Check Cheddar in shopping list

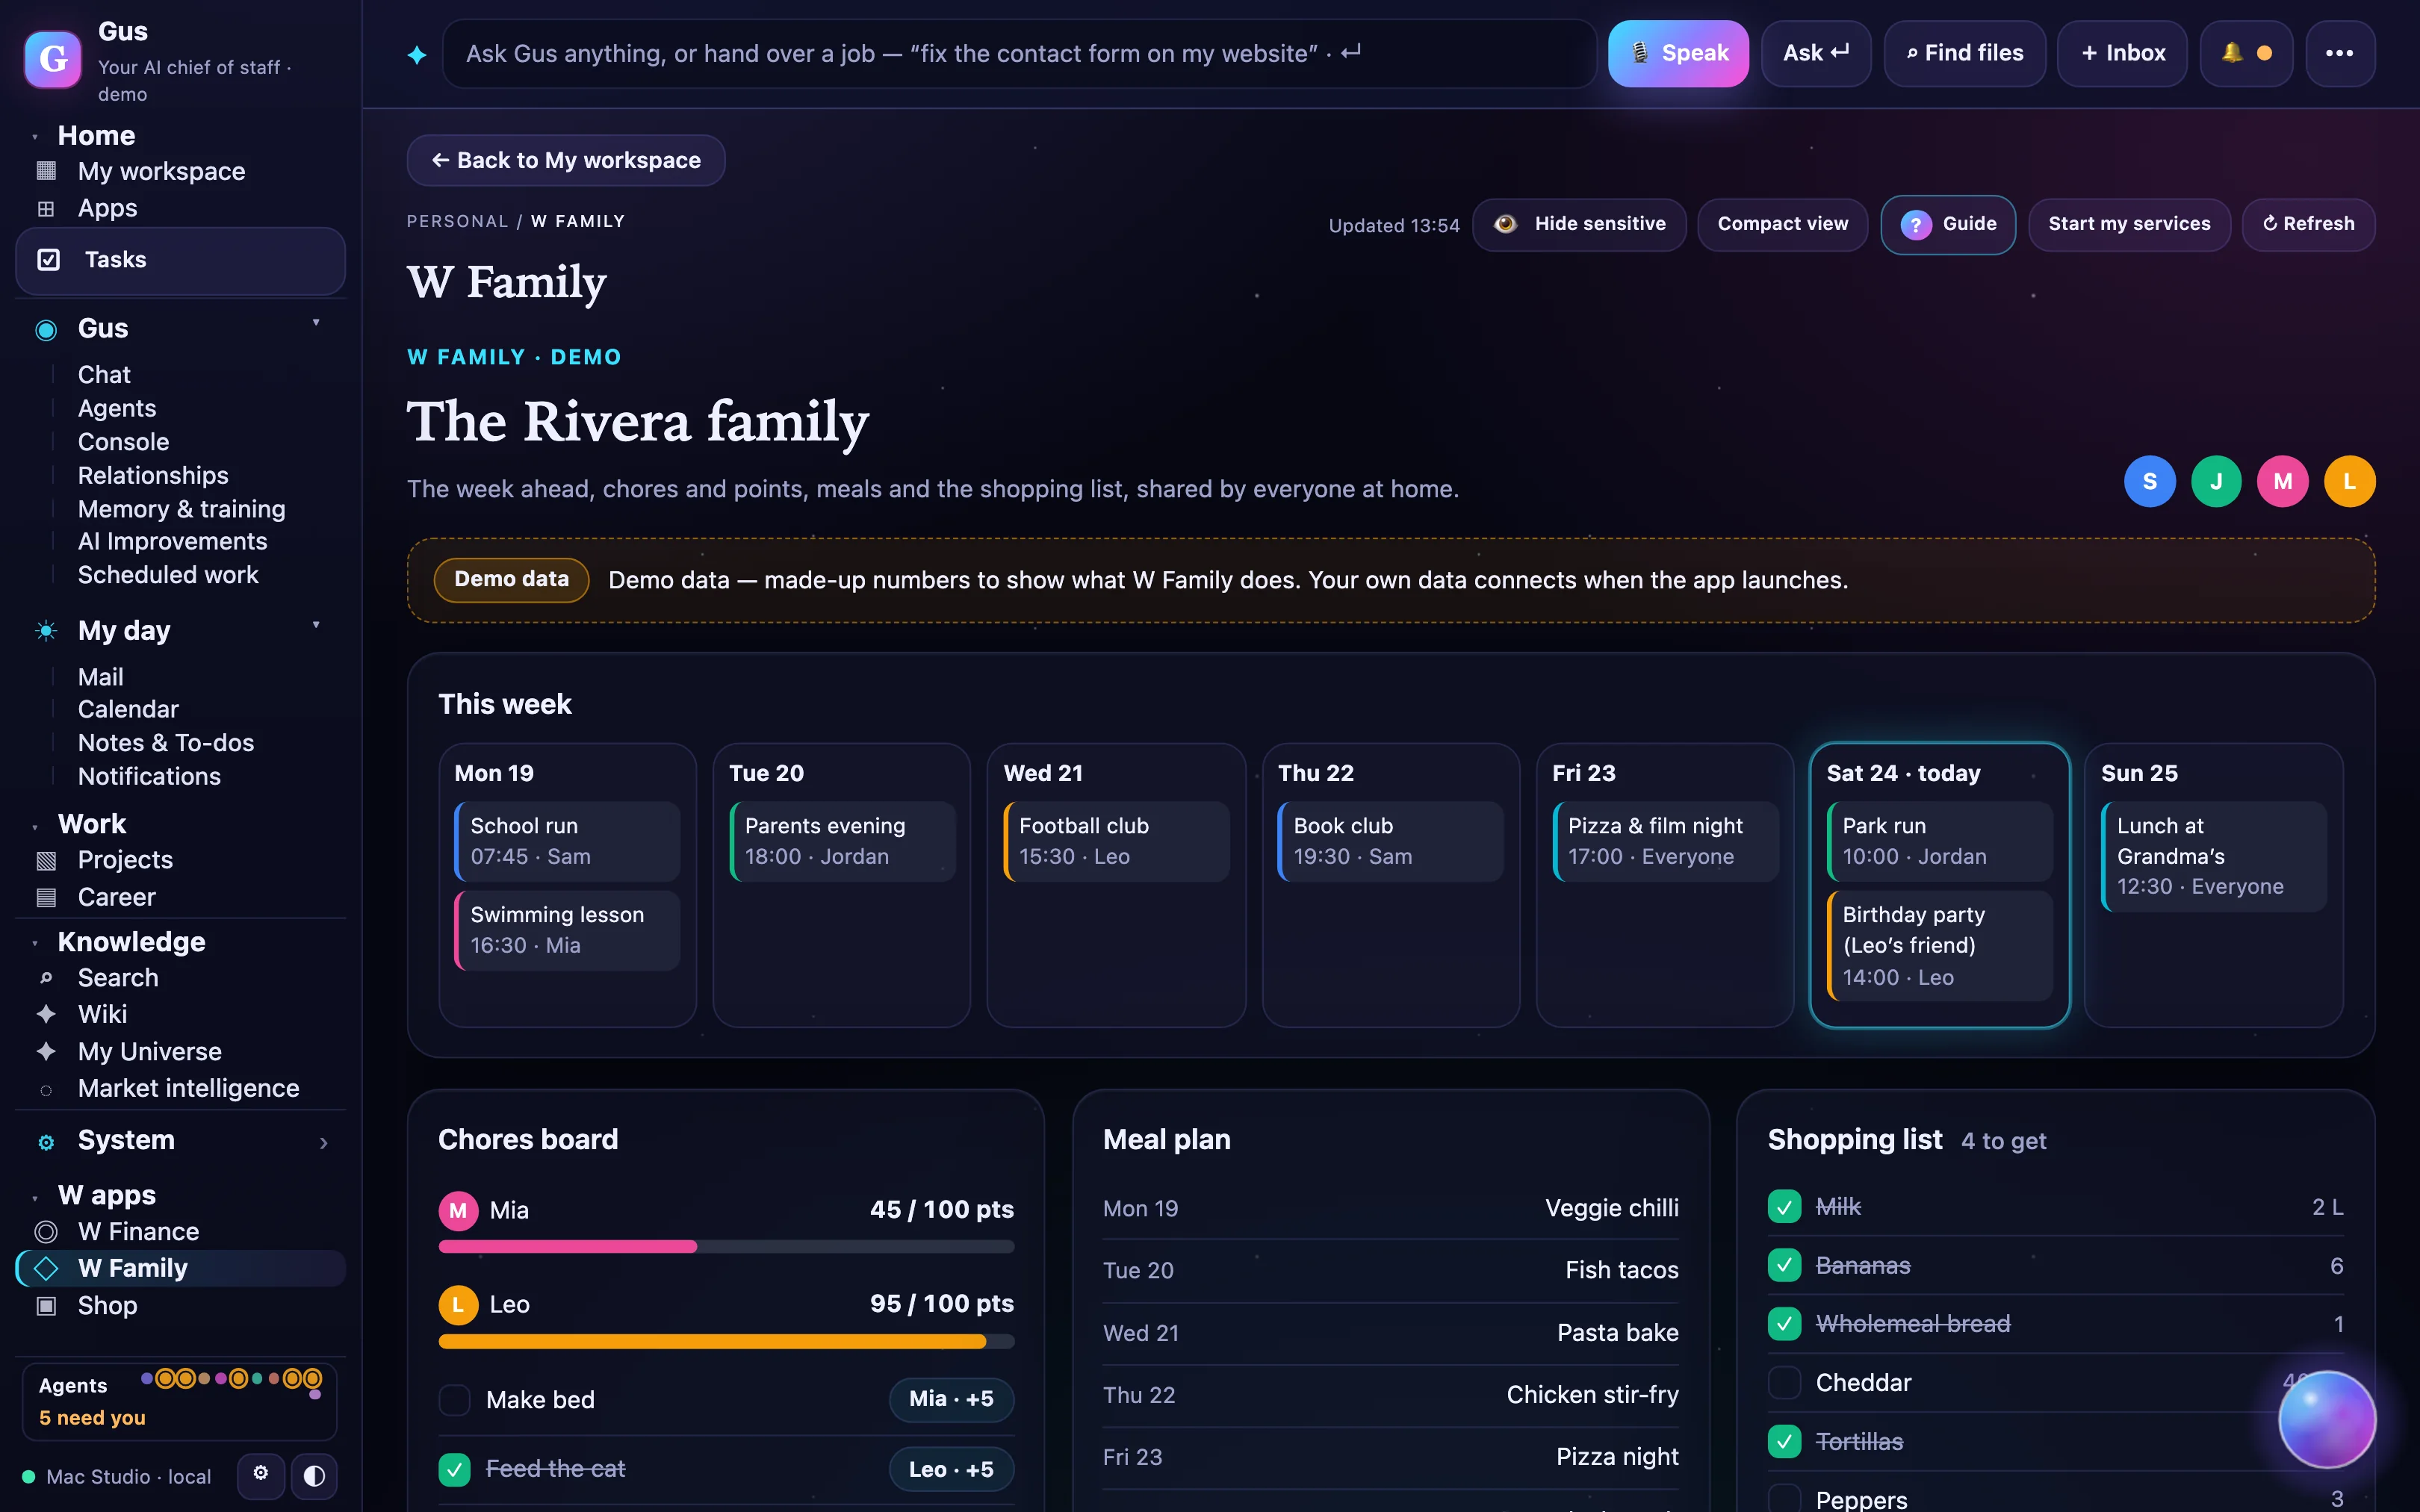click(1784, 1383)
